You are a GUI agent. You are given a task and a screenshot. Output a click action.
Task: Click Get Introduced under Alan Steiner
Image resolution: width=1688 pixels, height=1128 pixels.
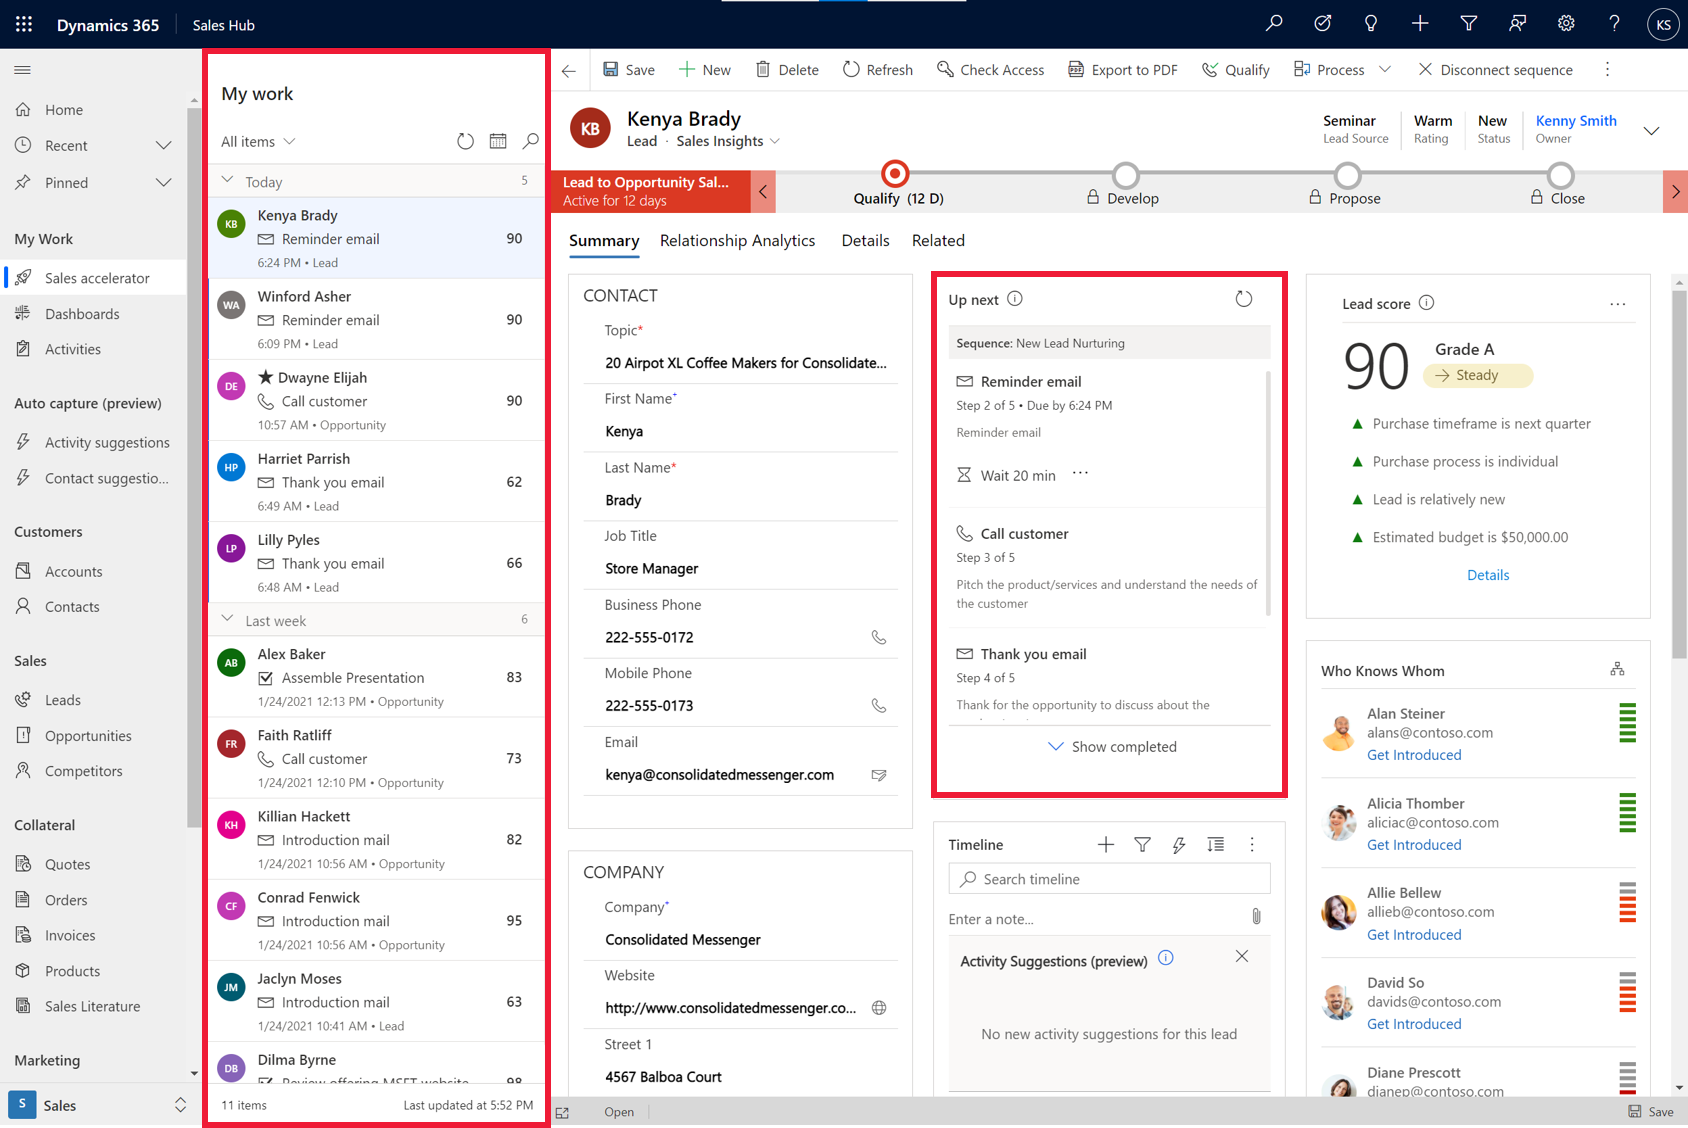(1413, 754)
